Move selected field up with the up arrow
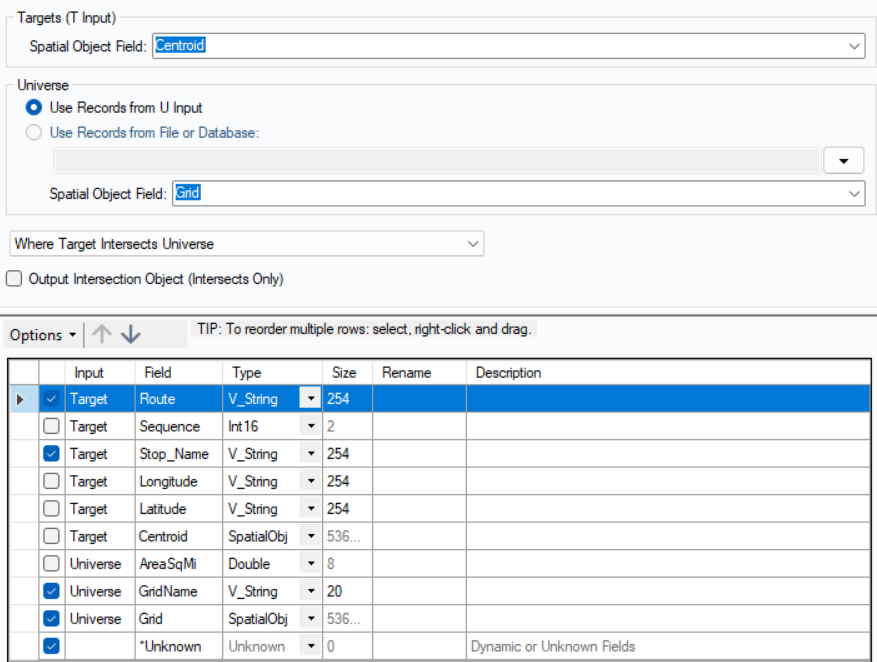 point(102,334)
